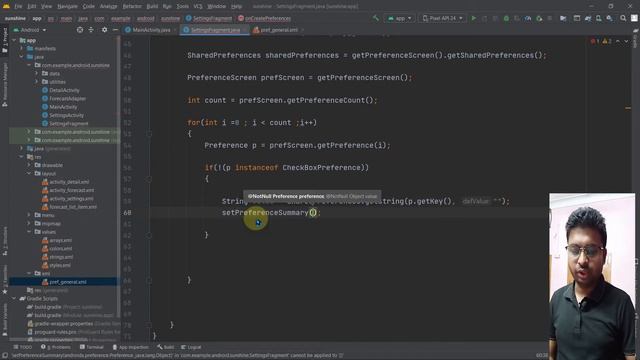640x360 pixels.
Task: Click the onCreatePreferences breadcrumb
Action: point(264,18)
